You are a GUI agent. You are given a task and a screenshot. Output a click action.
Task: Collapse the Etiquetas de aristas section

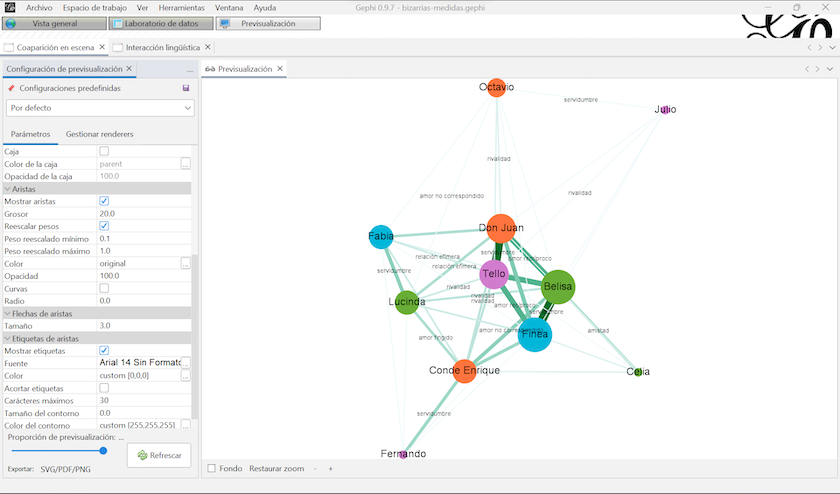click(7, 338)
